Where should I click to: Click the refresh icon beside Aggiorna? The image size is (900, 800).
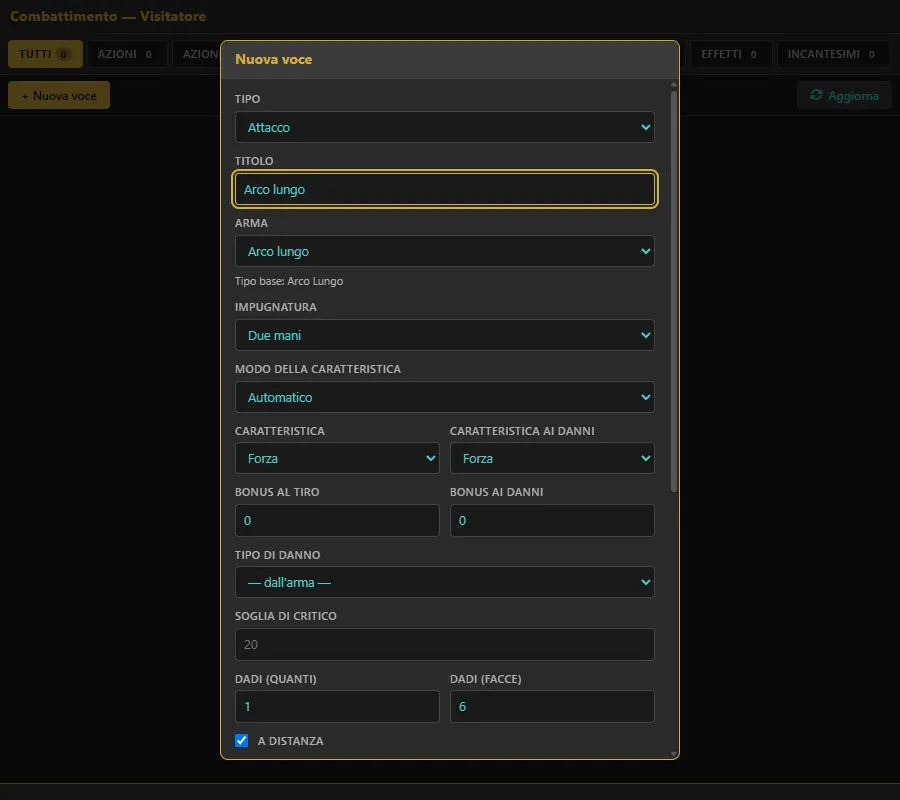(816, 95)
